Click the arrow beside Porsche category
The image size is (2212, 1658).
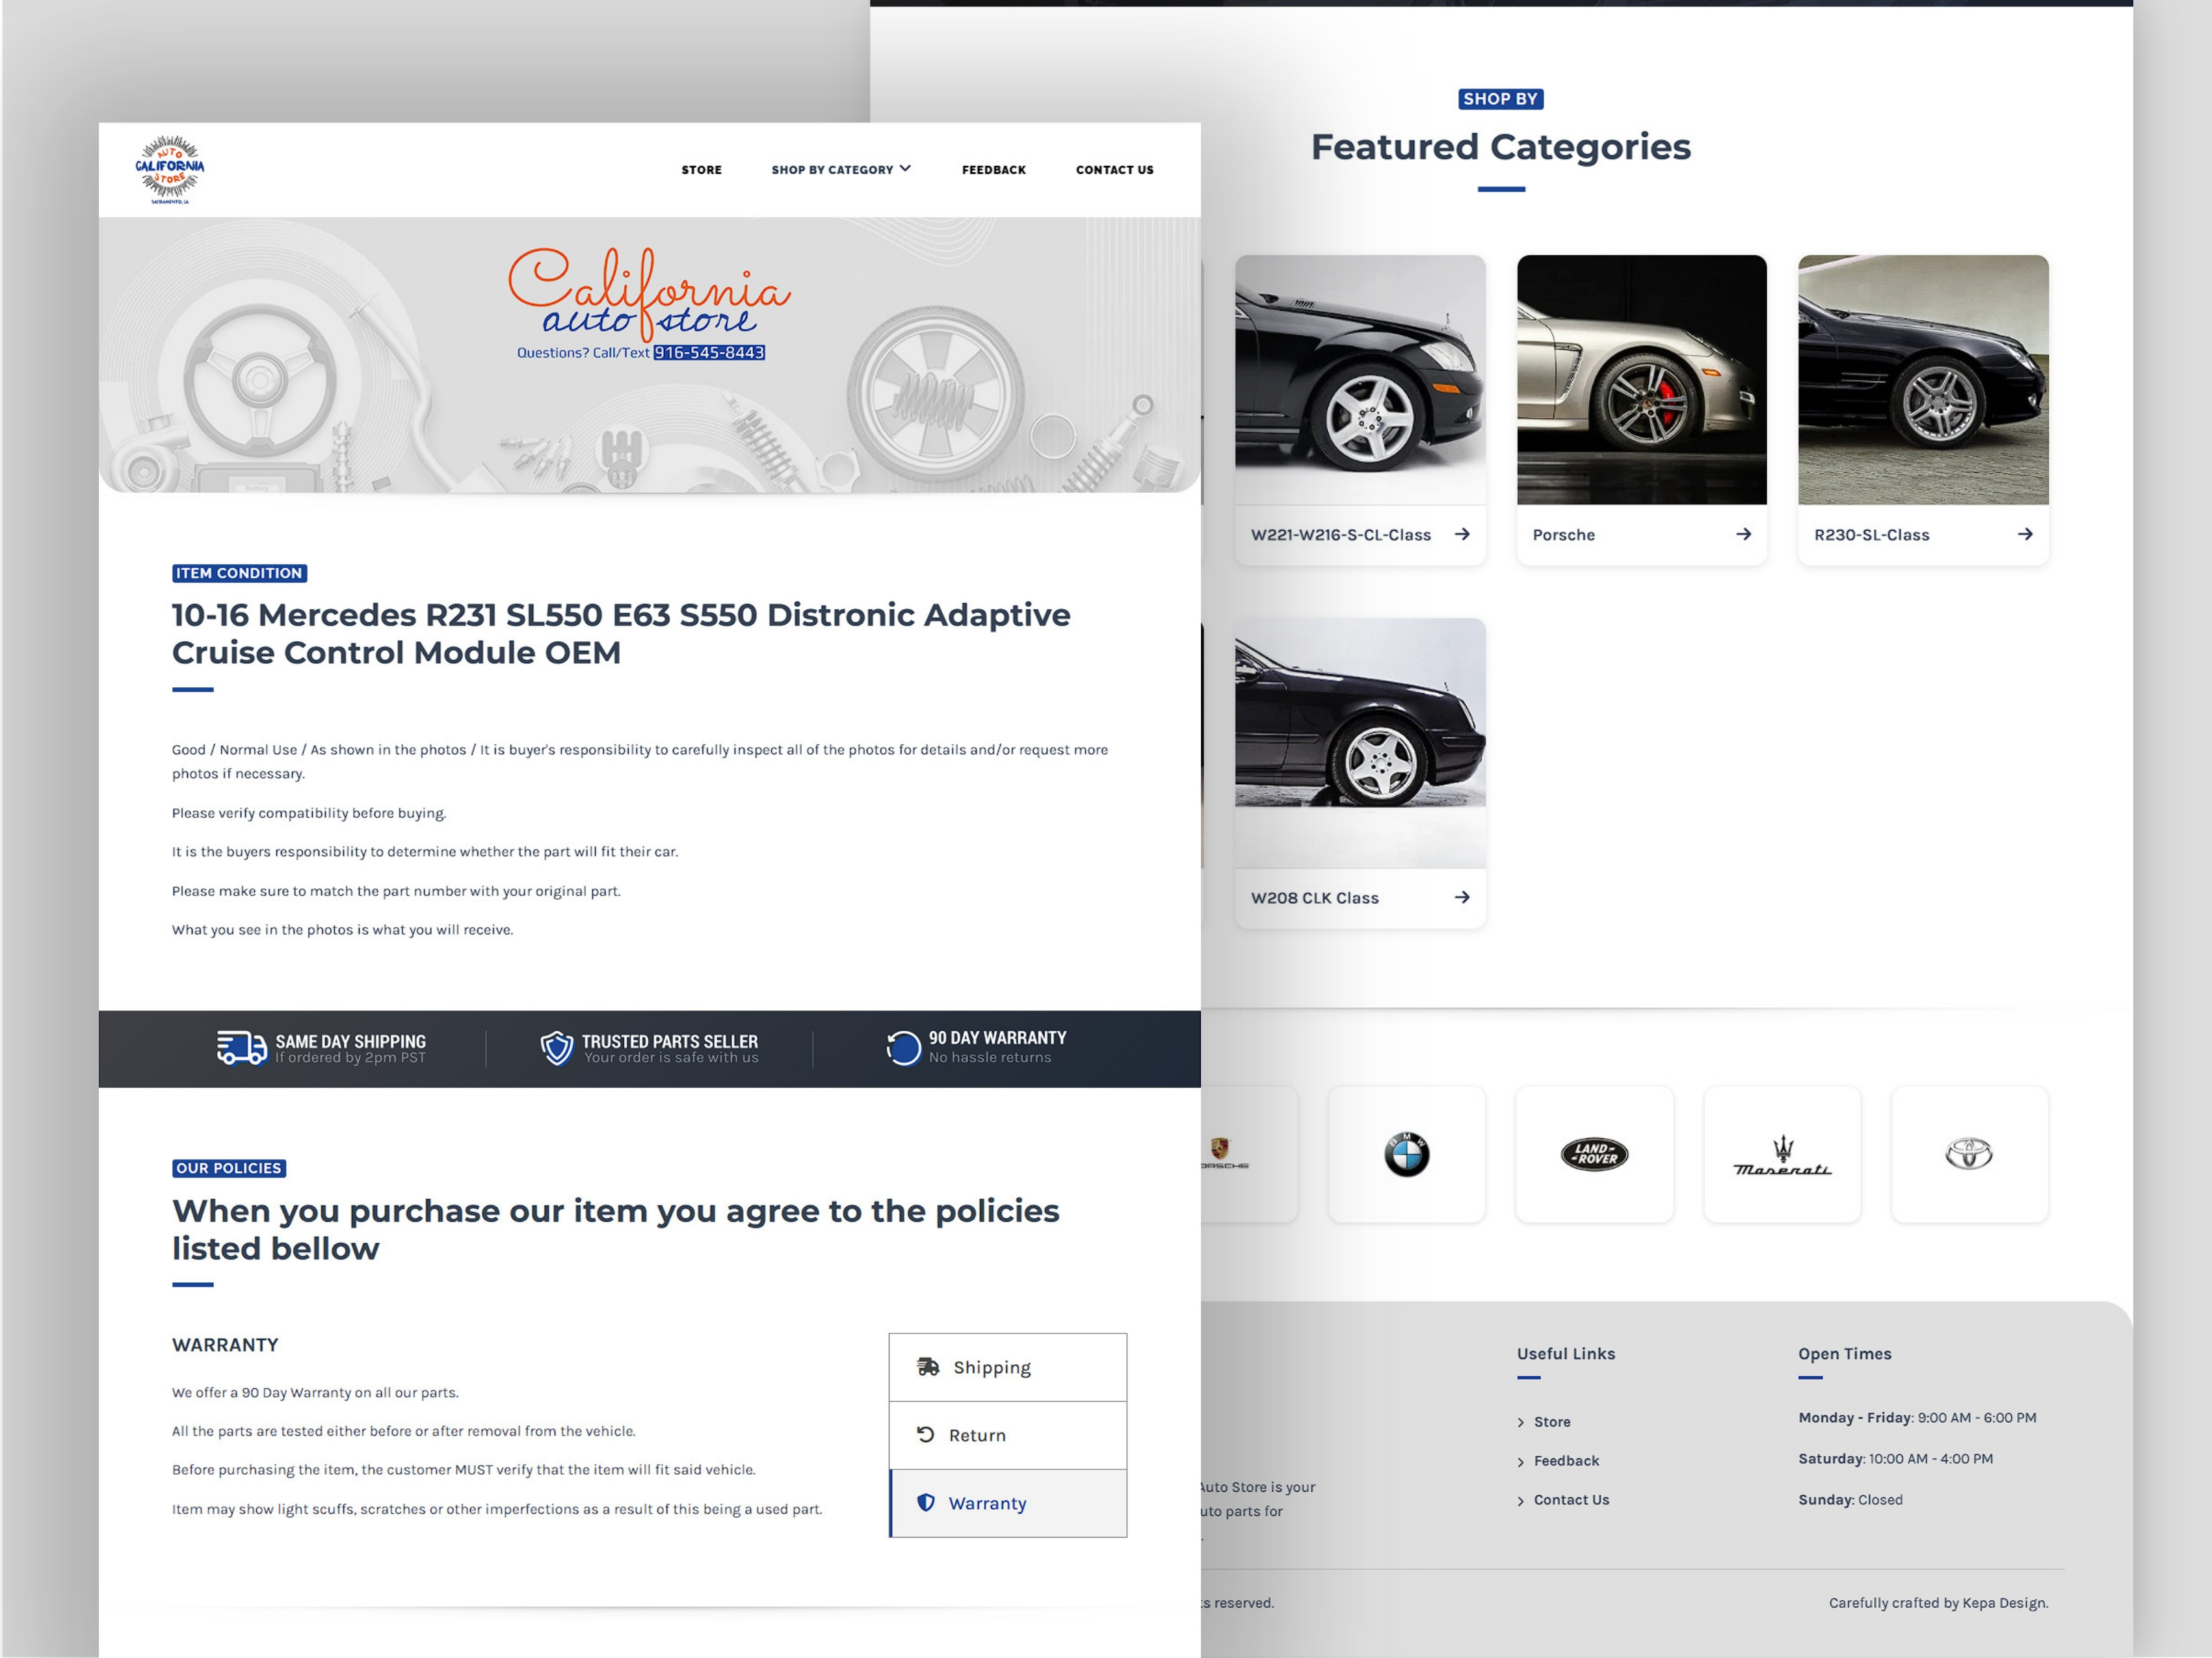tap(1743, 534)
